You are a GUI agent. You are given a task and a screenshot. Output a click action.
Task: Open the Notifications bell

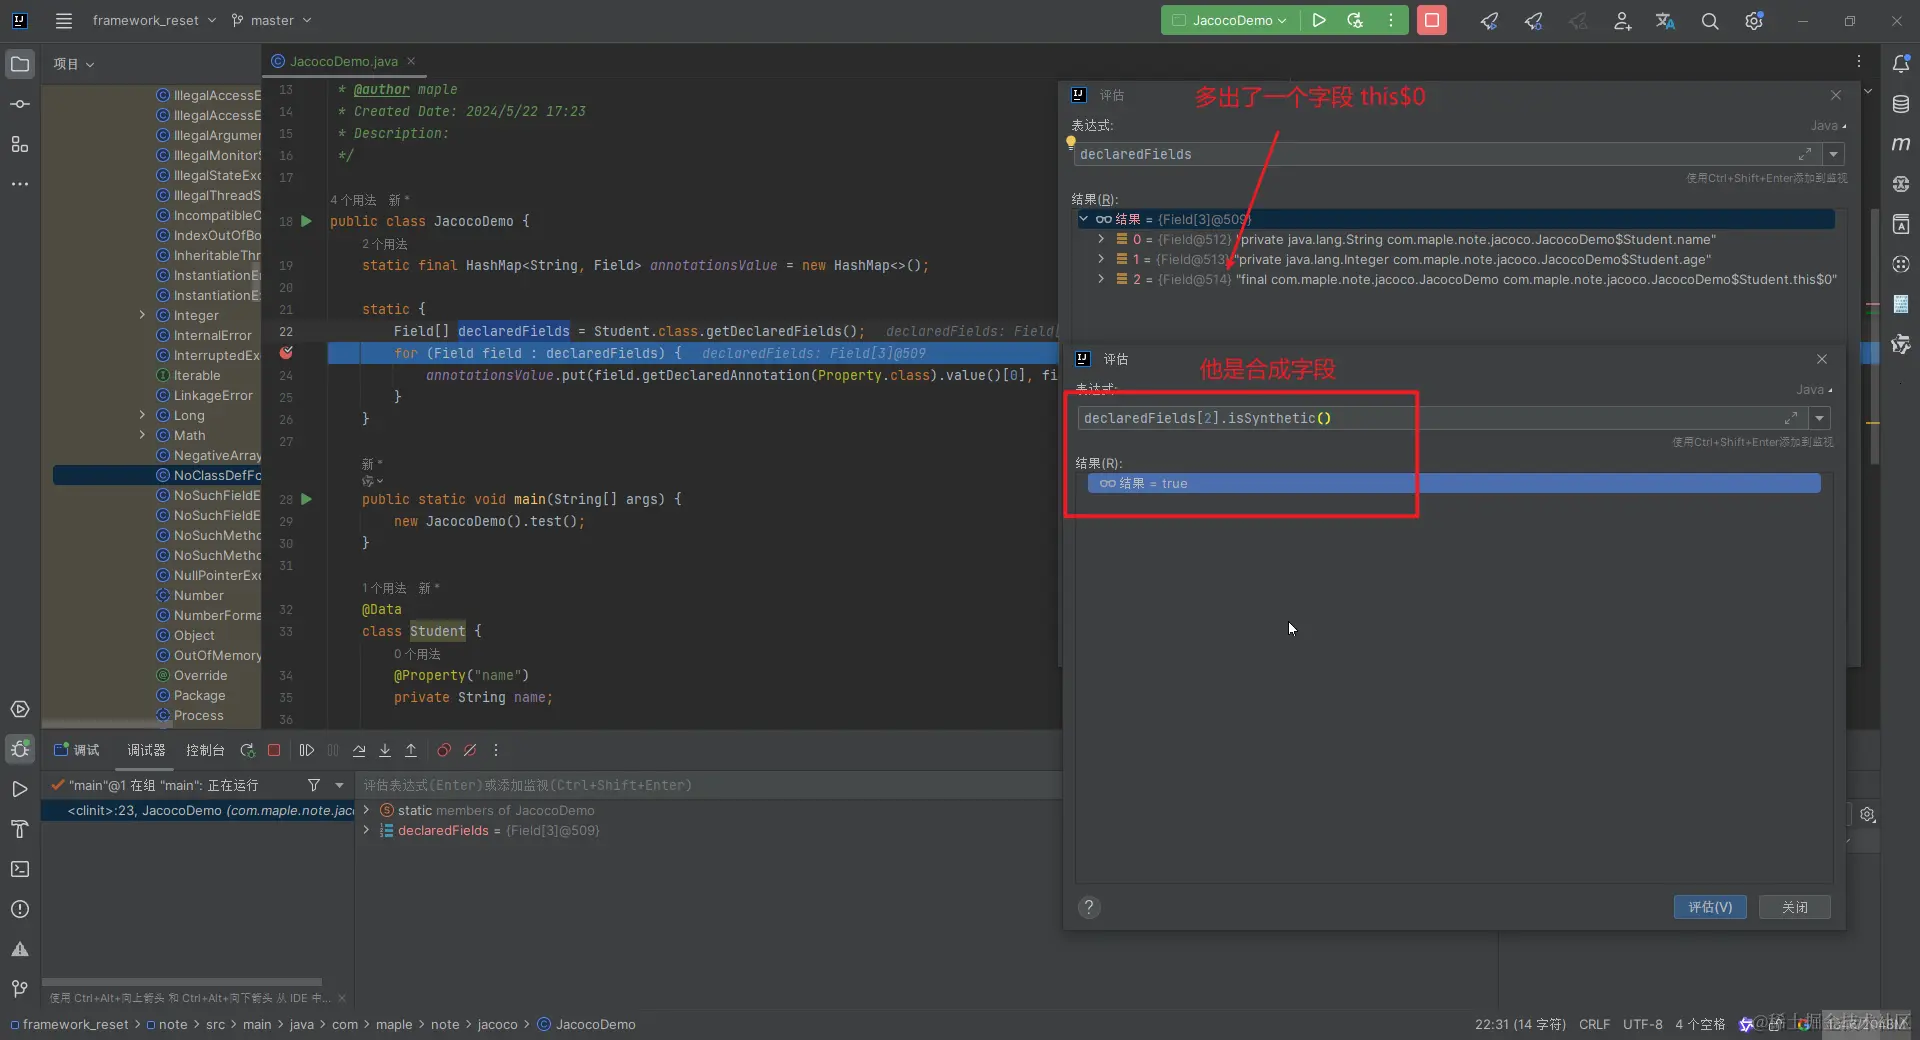click(x=1901, y=64)
